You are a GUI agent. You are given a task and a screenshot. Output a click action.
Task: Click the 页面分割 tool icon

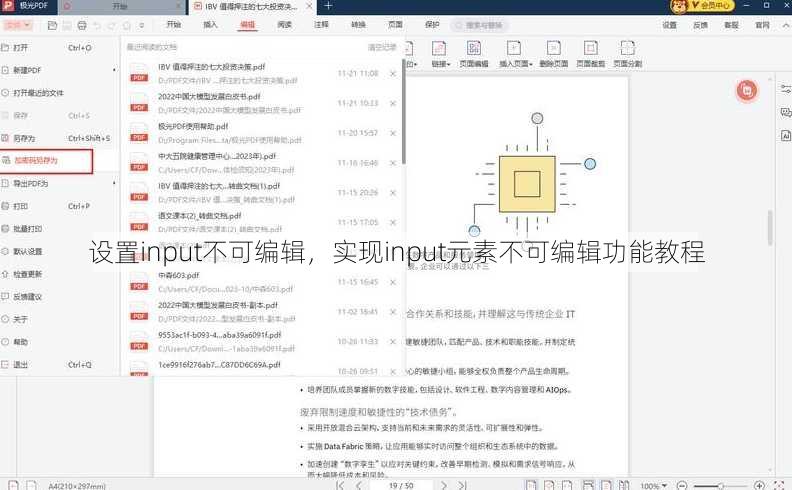pyautogui.click(x=627, y=54)
